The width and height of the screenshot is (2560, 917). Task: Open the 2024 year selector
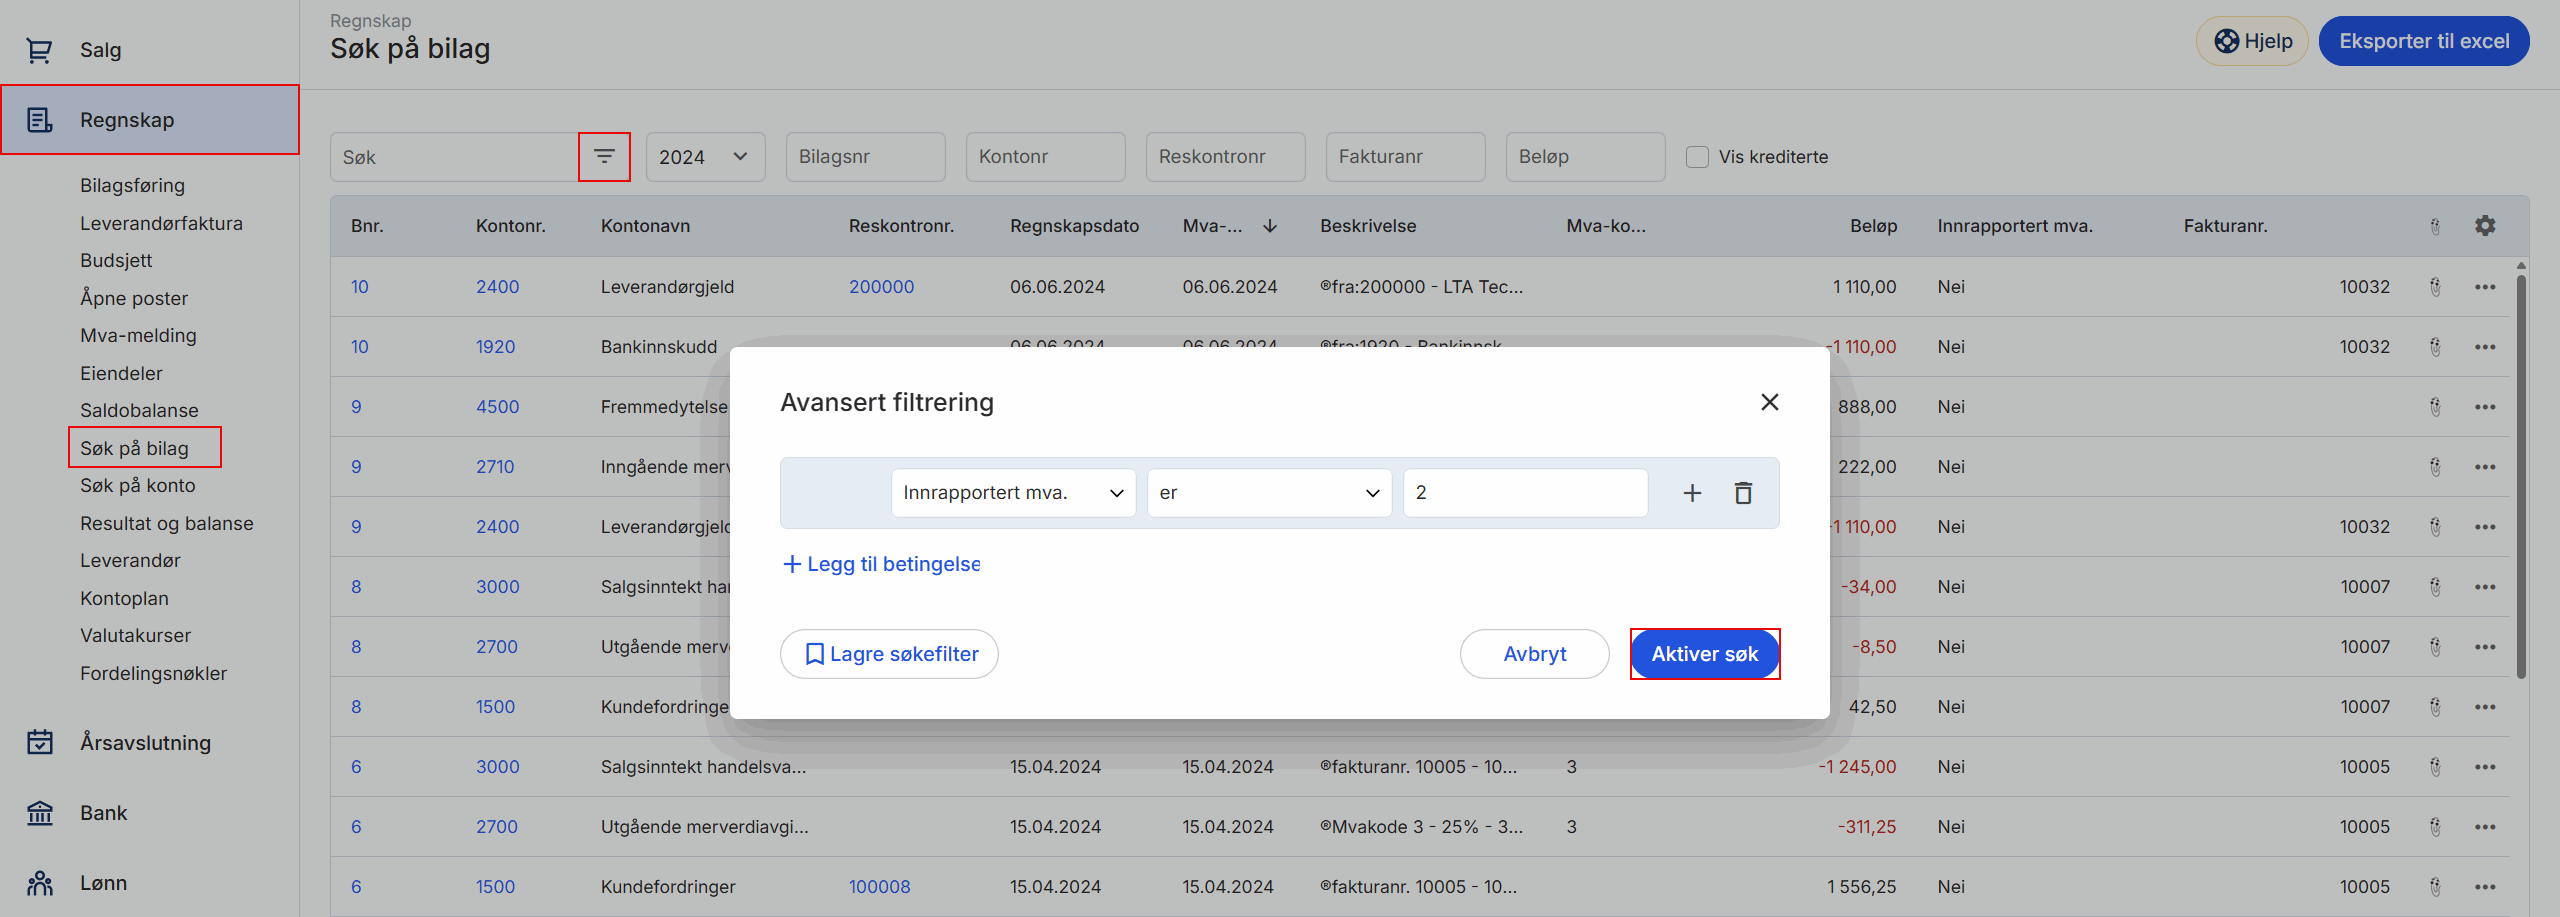[705, 157]
